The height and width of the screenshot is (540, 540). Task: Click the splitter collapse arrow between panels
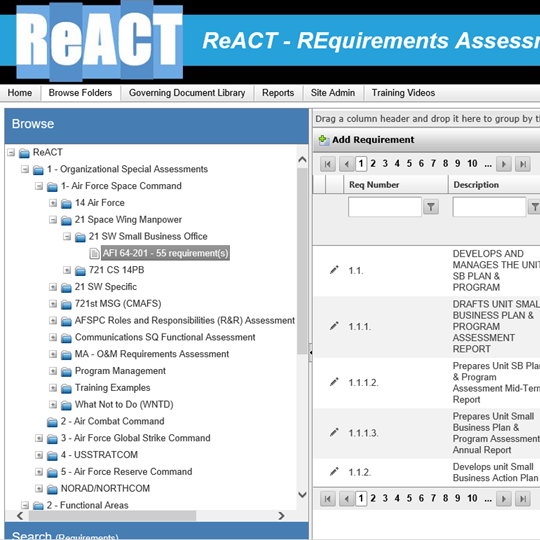tap(311, 353)
